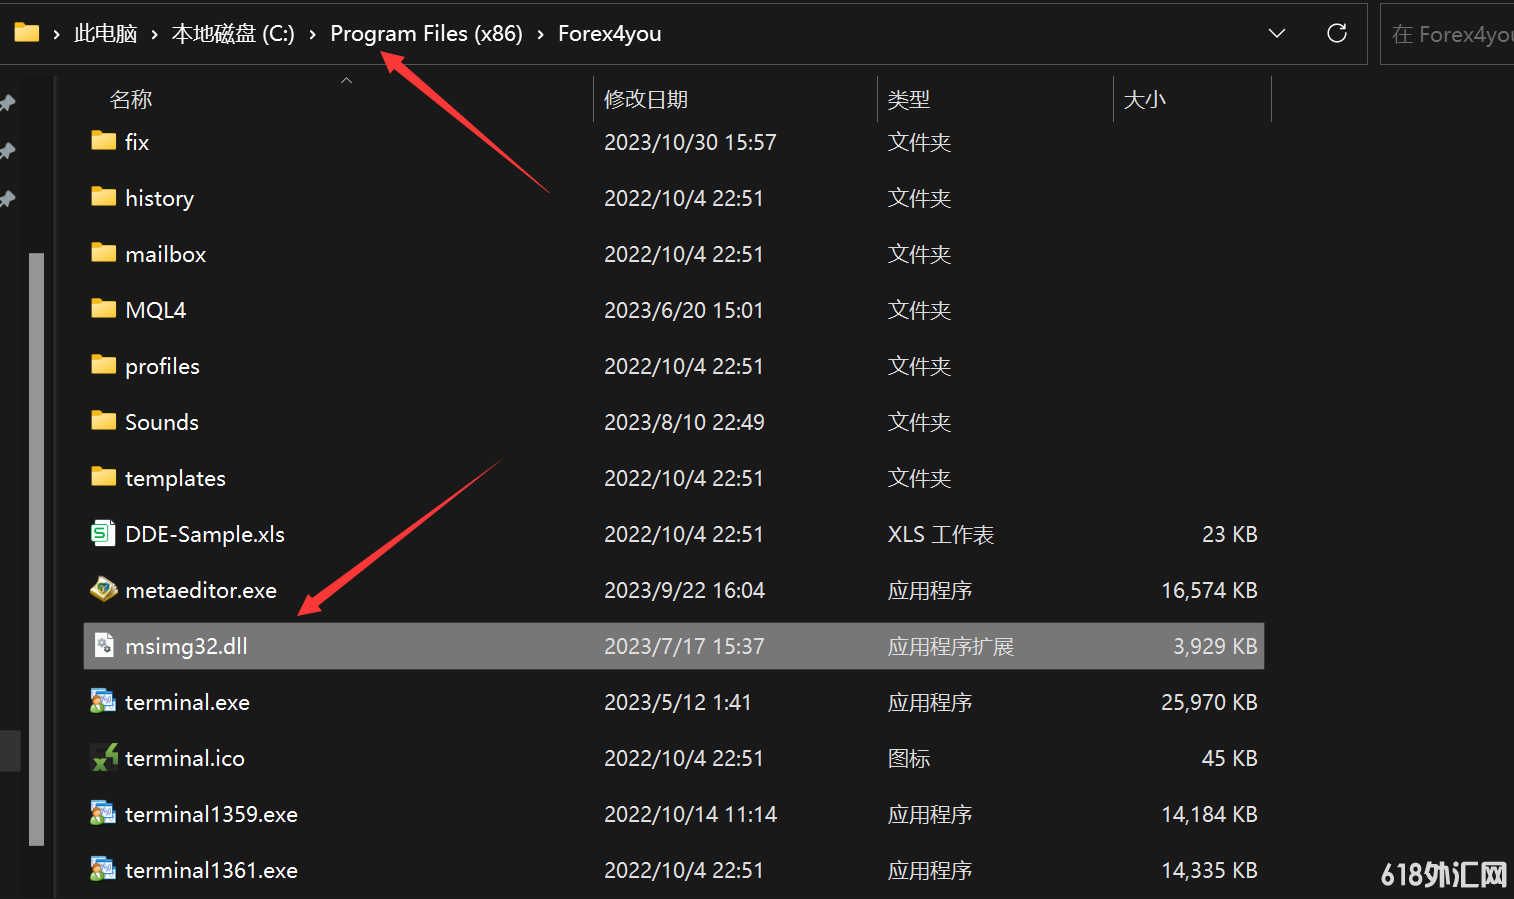Select the templates folder name
This screenshot has width=1514, height=899.
(x=175, y=478)
